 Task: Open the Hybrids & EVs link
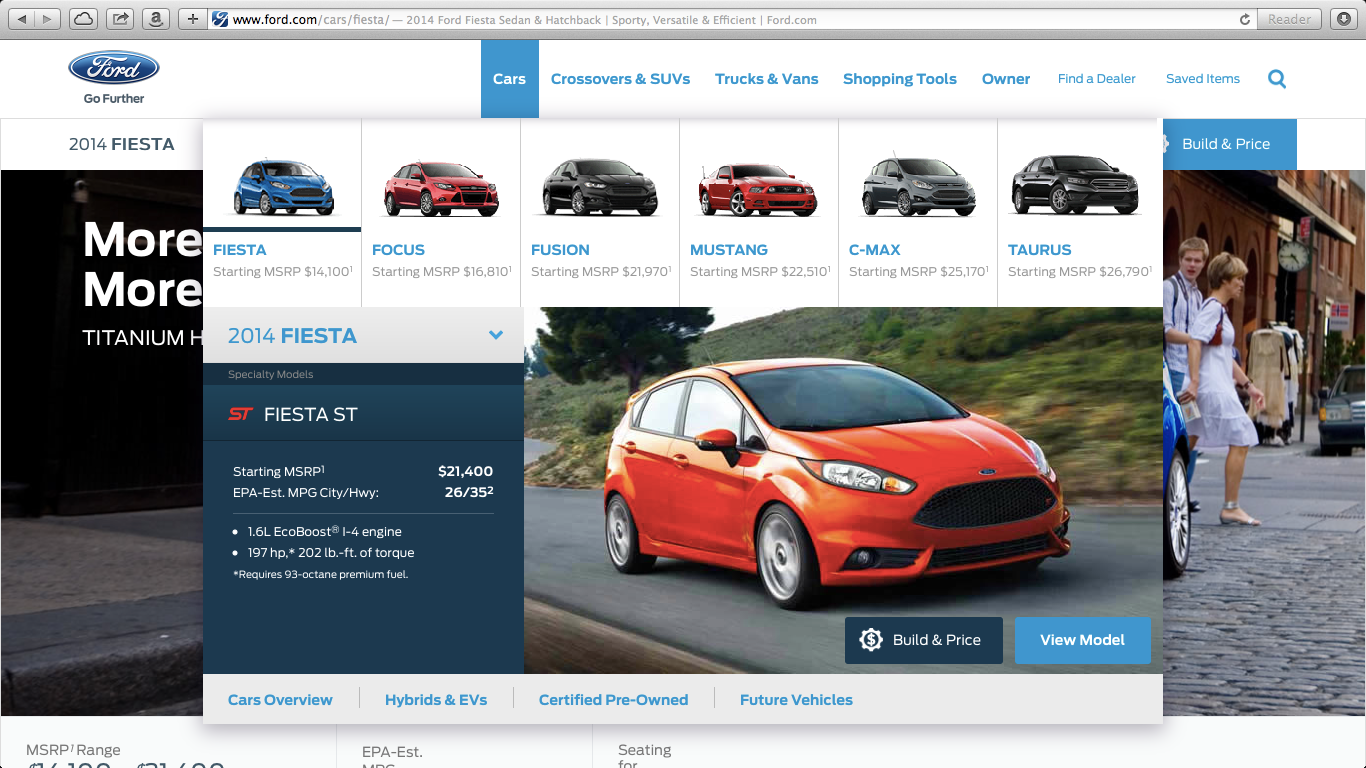click(x=436, y=700)
